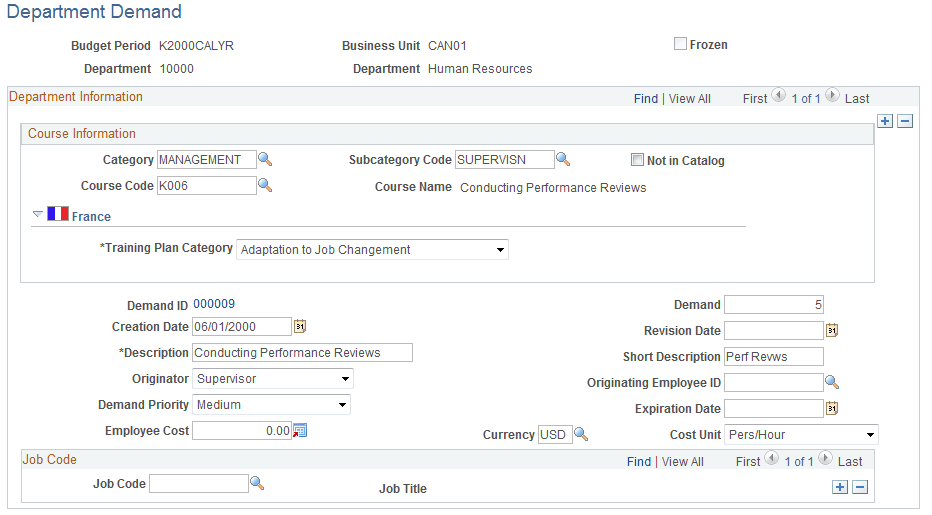Click Find in Department Information header
The width and height of the screenshot is (932, 515).
click(645, 98)
